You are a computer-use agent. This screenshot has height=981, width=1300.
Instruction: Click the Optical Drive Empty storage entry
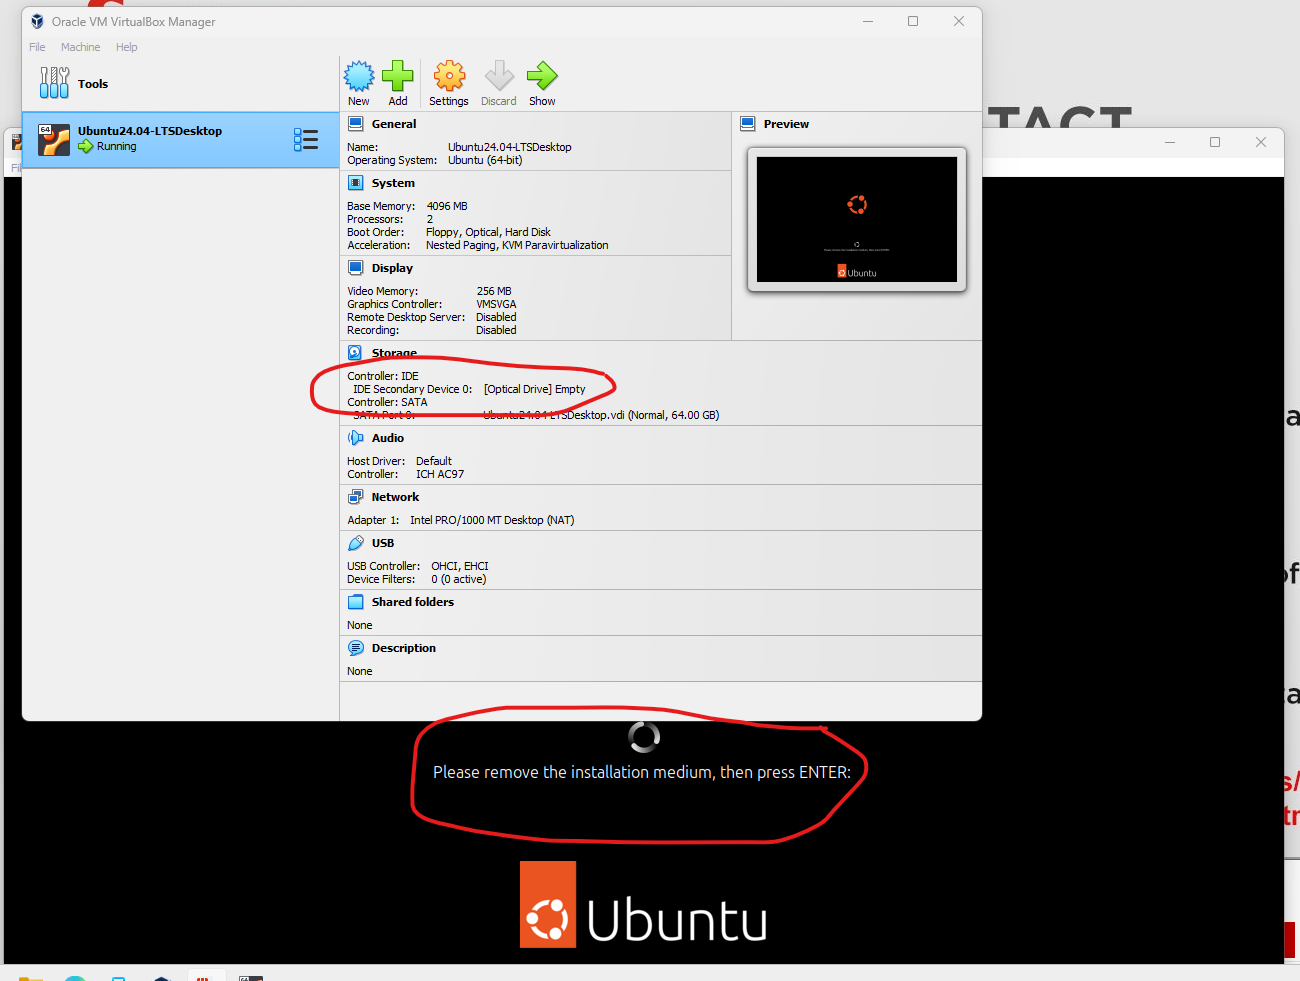[x=534, y=390]
